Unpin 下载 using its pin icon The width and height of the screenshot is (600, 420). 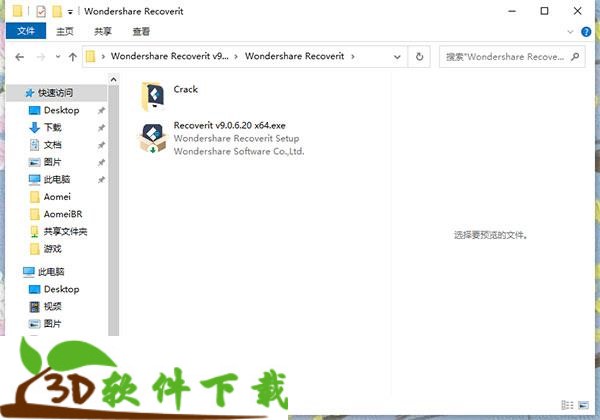coord(101,128)
